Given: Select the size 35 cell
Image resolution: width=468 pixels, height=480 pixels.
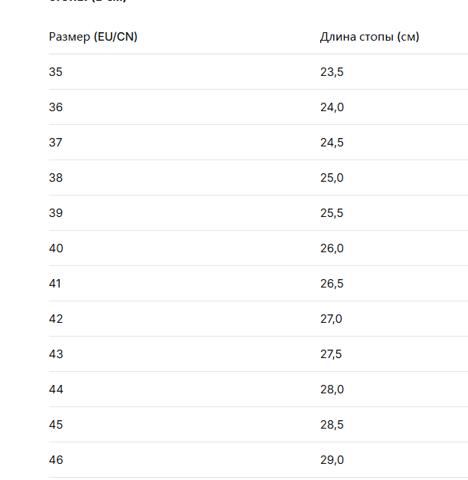Looking at the screenshot, I should pos(56,72).
